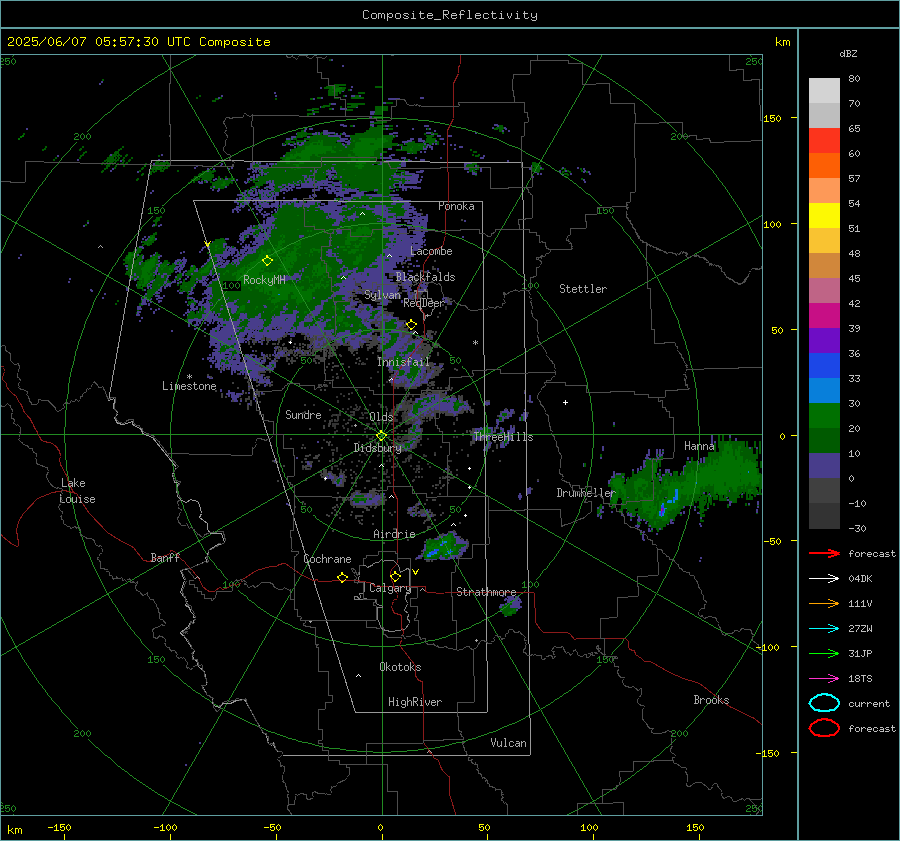Image resolution: width=900 pixels, height=841 pixels.
Task: Click the Lake Louise label
Action: tap(77, 491)
